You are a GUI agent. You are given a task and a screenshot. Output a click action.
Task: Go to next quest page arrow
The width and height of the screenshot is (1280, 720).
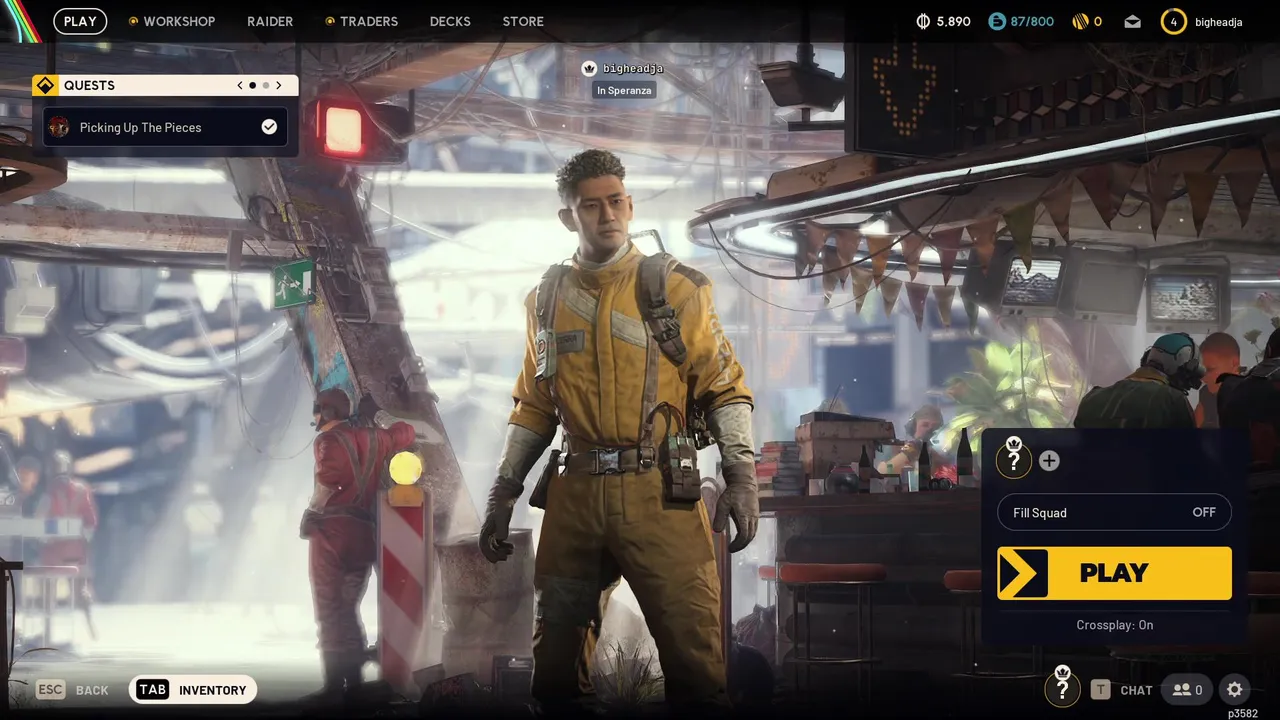[279, 85]
